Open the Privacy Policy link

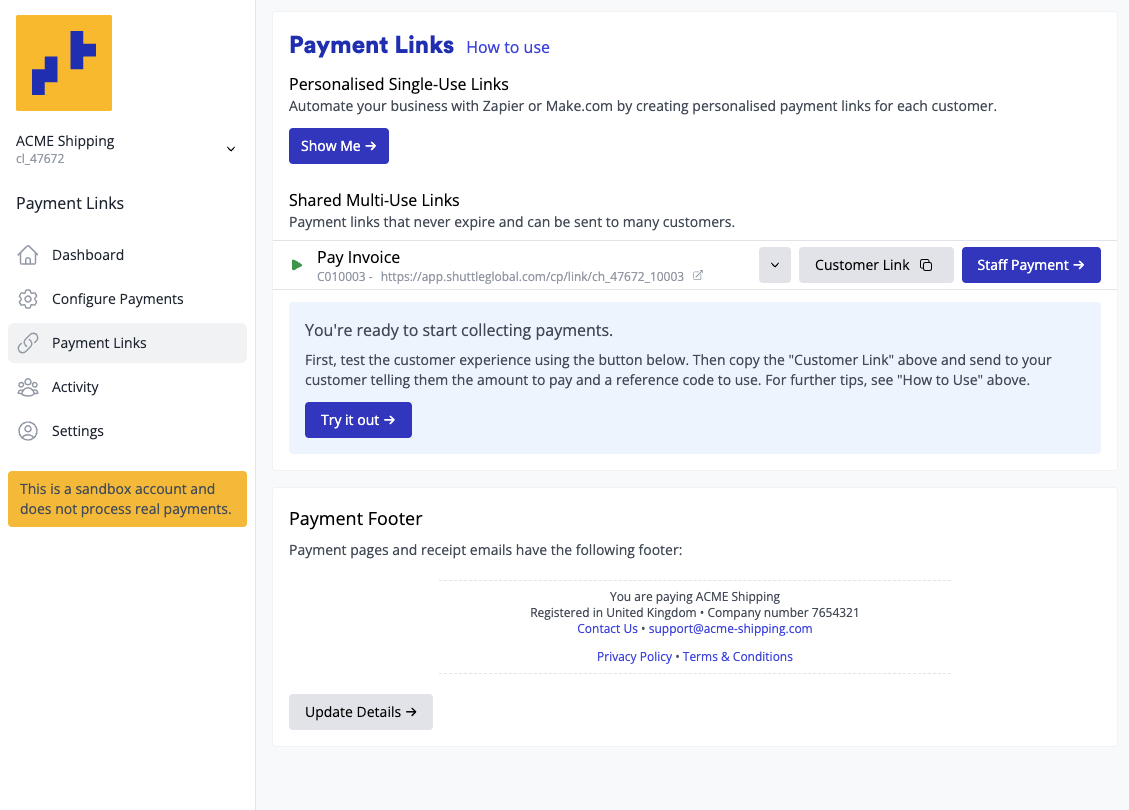(x=634, y=657)
